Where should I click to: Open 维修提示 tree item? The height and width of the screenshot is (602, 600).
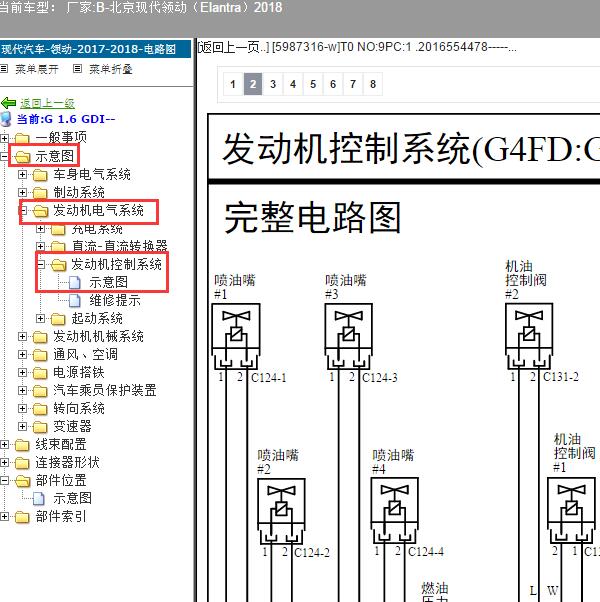(x=115, y=300)
